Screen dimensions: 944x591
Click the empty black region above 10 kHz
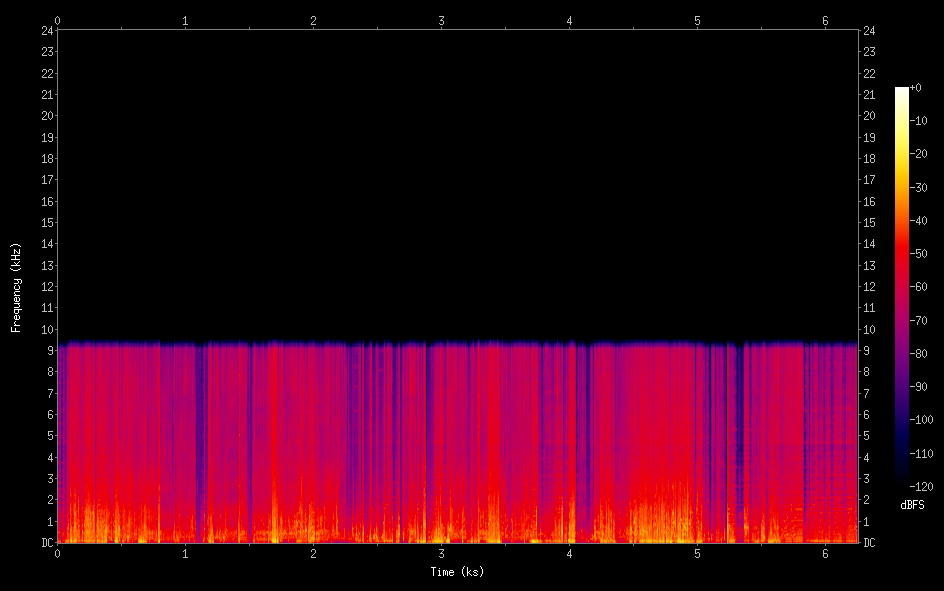click(x=457, y=180)
